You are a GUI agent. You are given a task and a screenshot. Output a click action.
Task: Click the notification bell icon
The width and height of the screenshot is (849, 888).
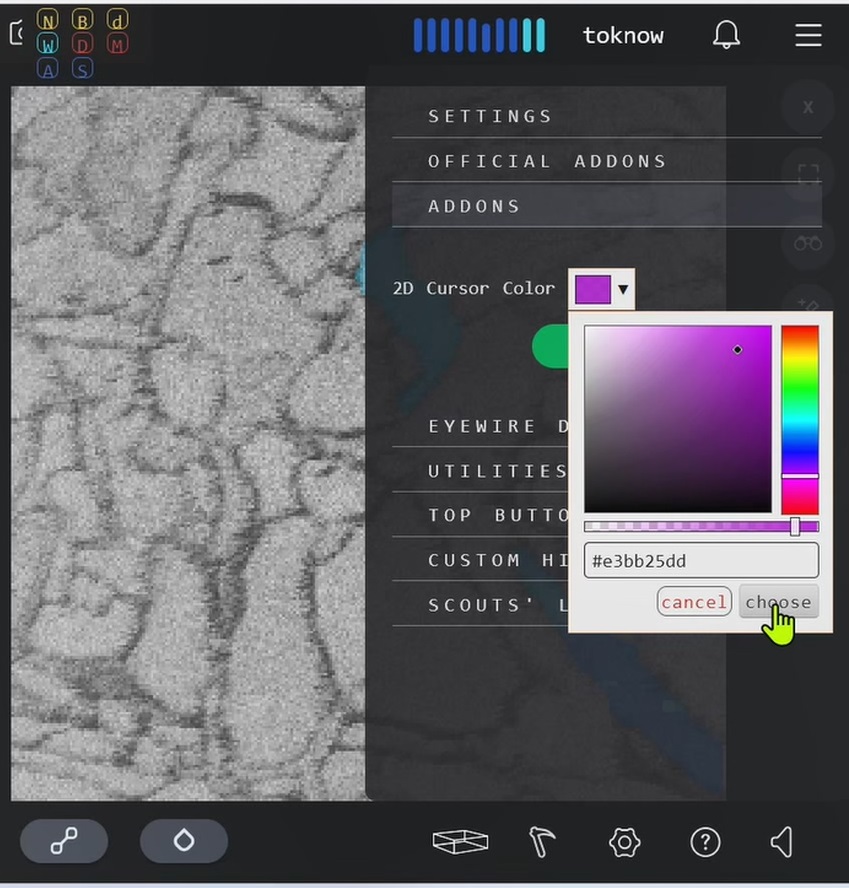[x=726, y=35]
